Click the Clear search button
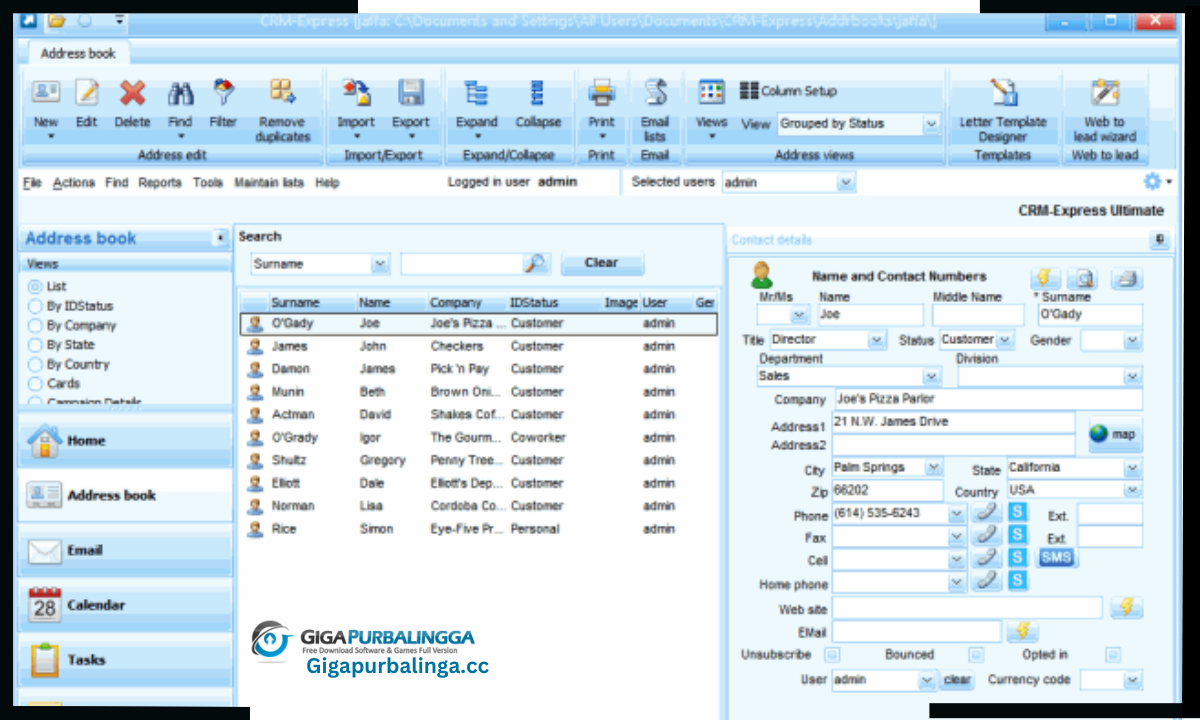The width and height of the screenshot is (1200, 720). click(x=601, y=263)
